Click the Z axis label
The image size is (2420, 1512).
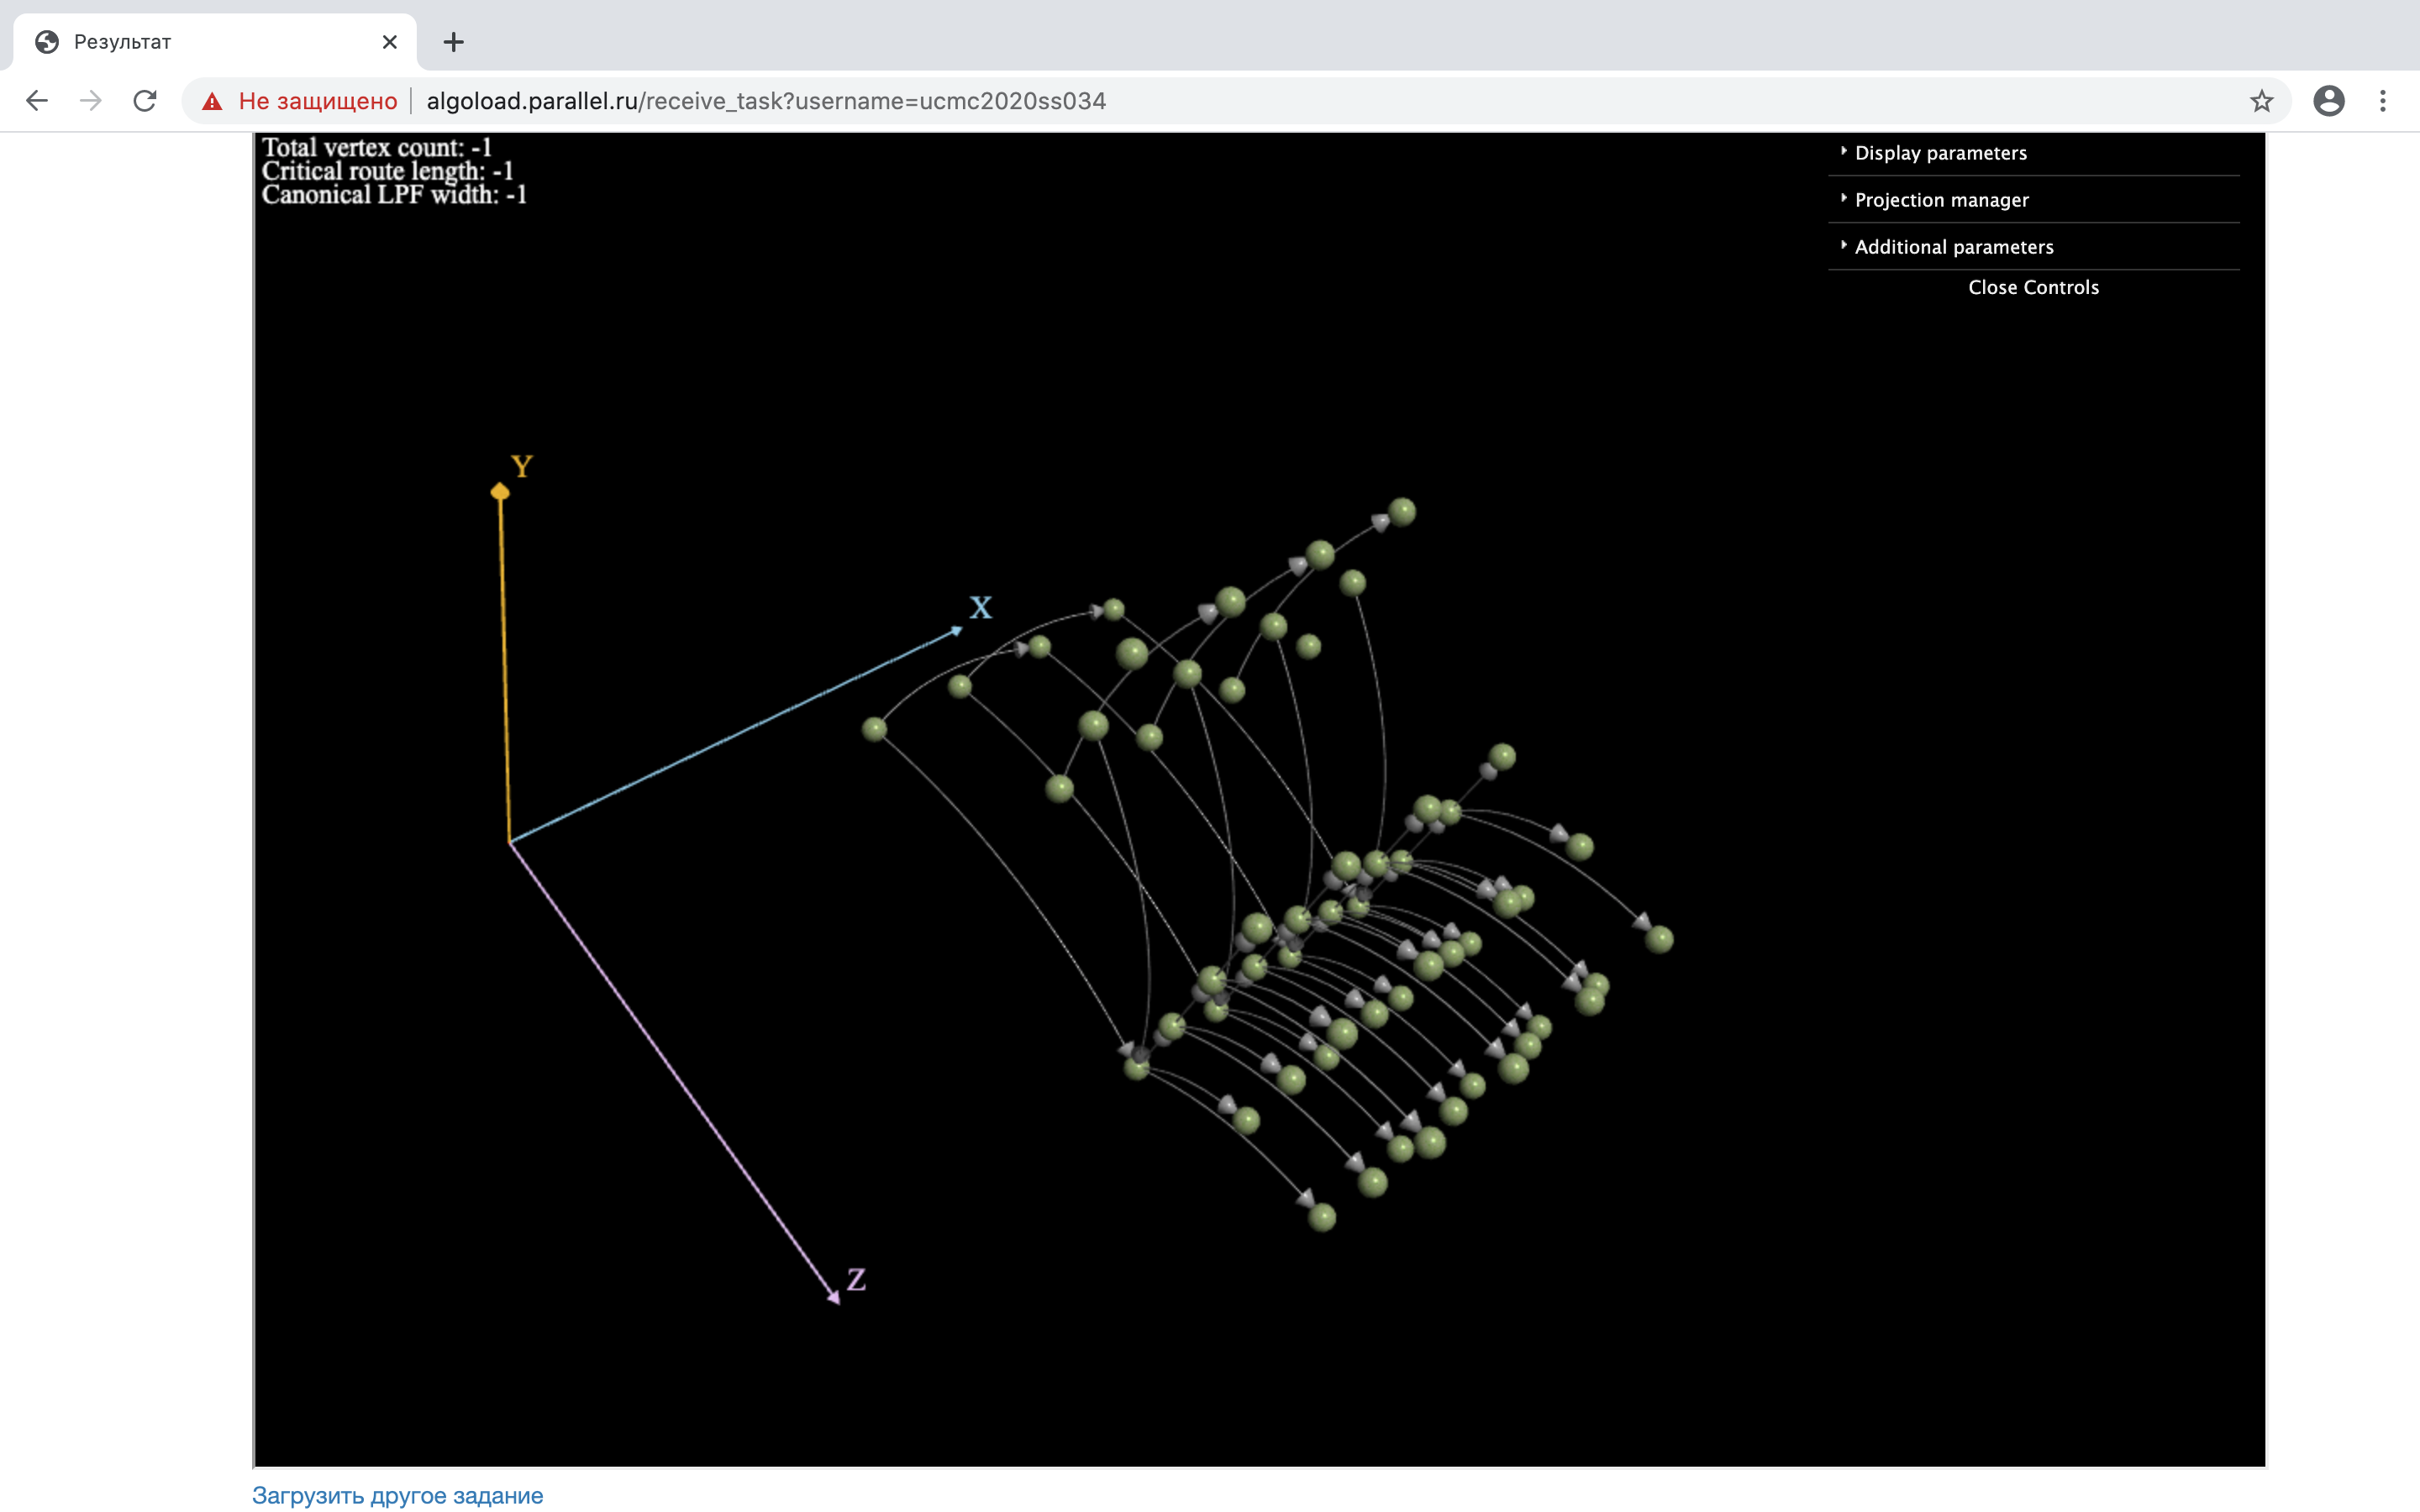click(x=856, y=1280)
